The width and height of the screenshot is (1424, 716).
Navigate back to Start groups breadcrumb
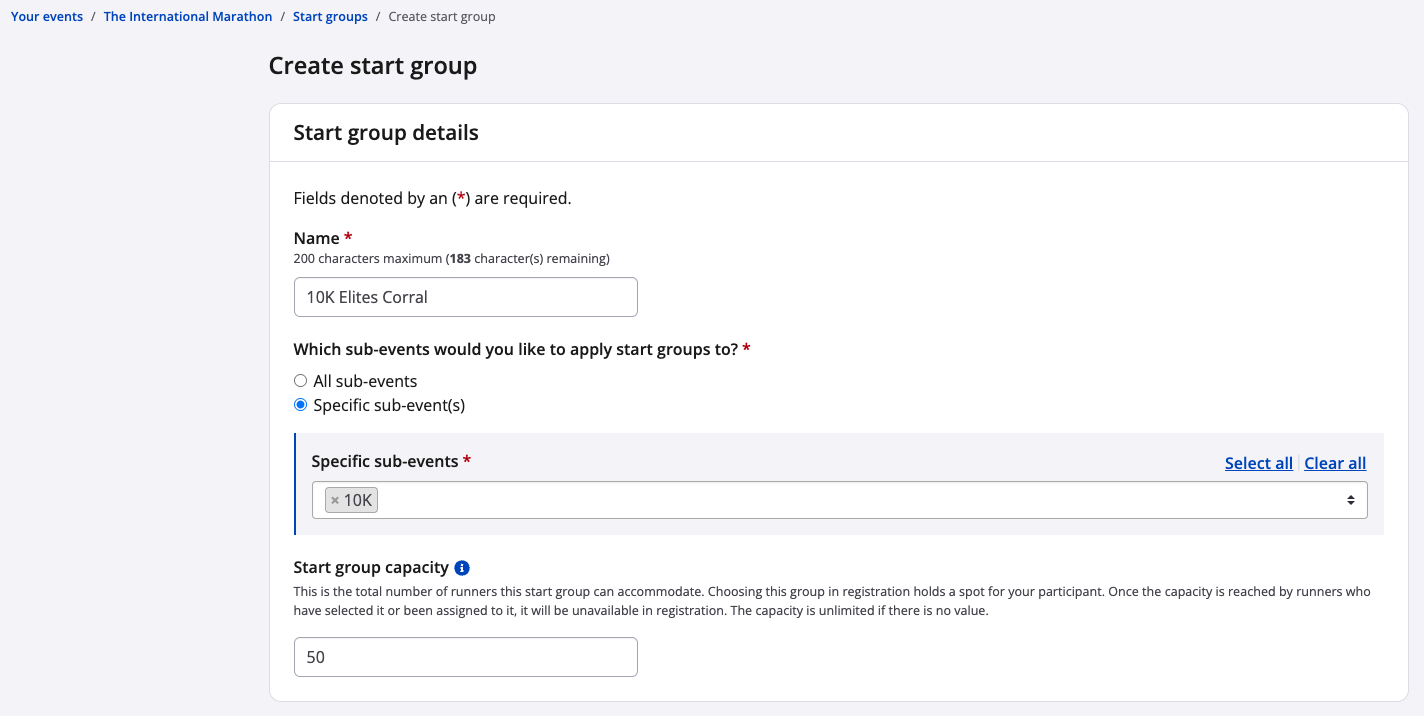coord(330,17)
